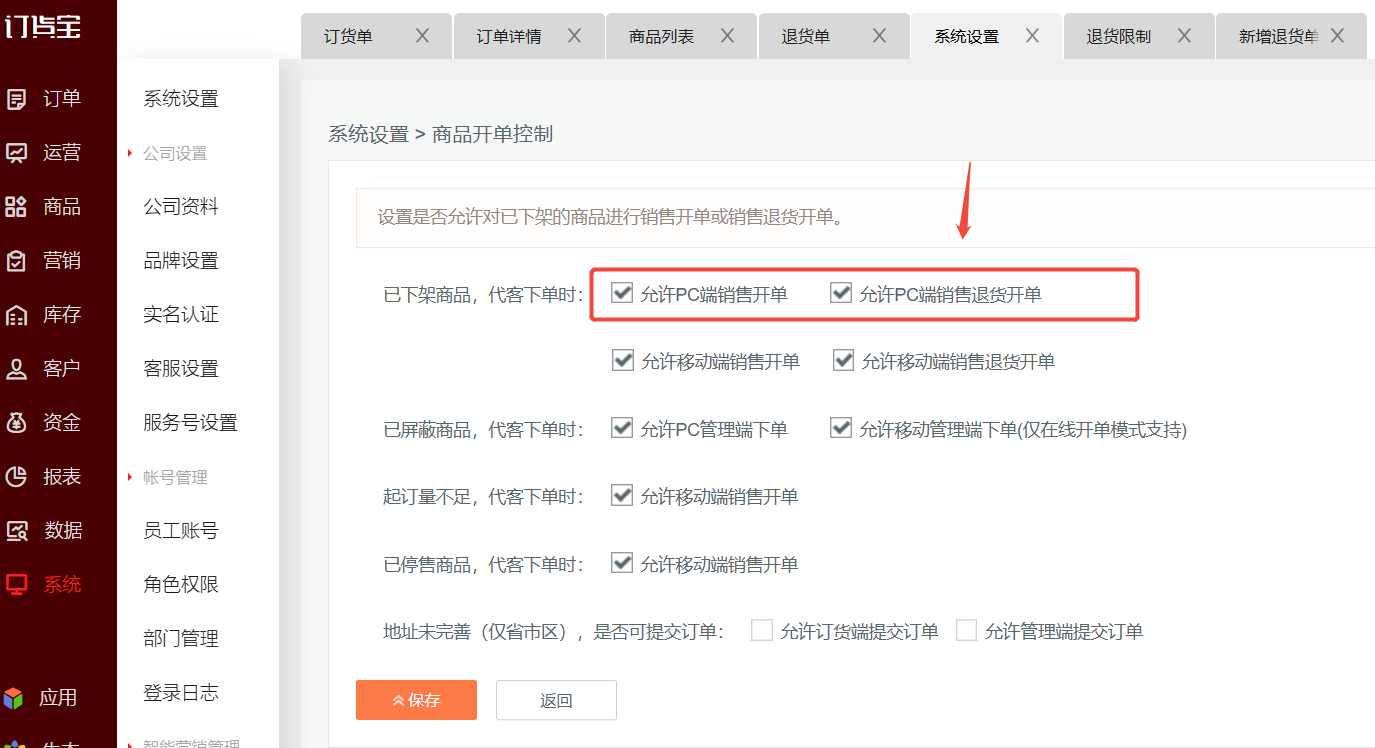
Task: Open 员工账号 in the submenu
Action: click(x=181, y=531)
